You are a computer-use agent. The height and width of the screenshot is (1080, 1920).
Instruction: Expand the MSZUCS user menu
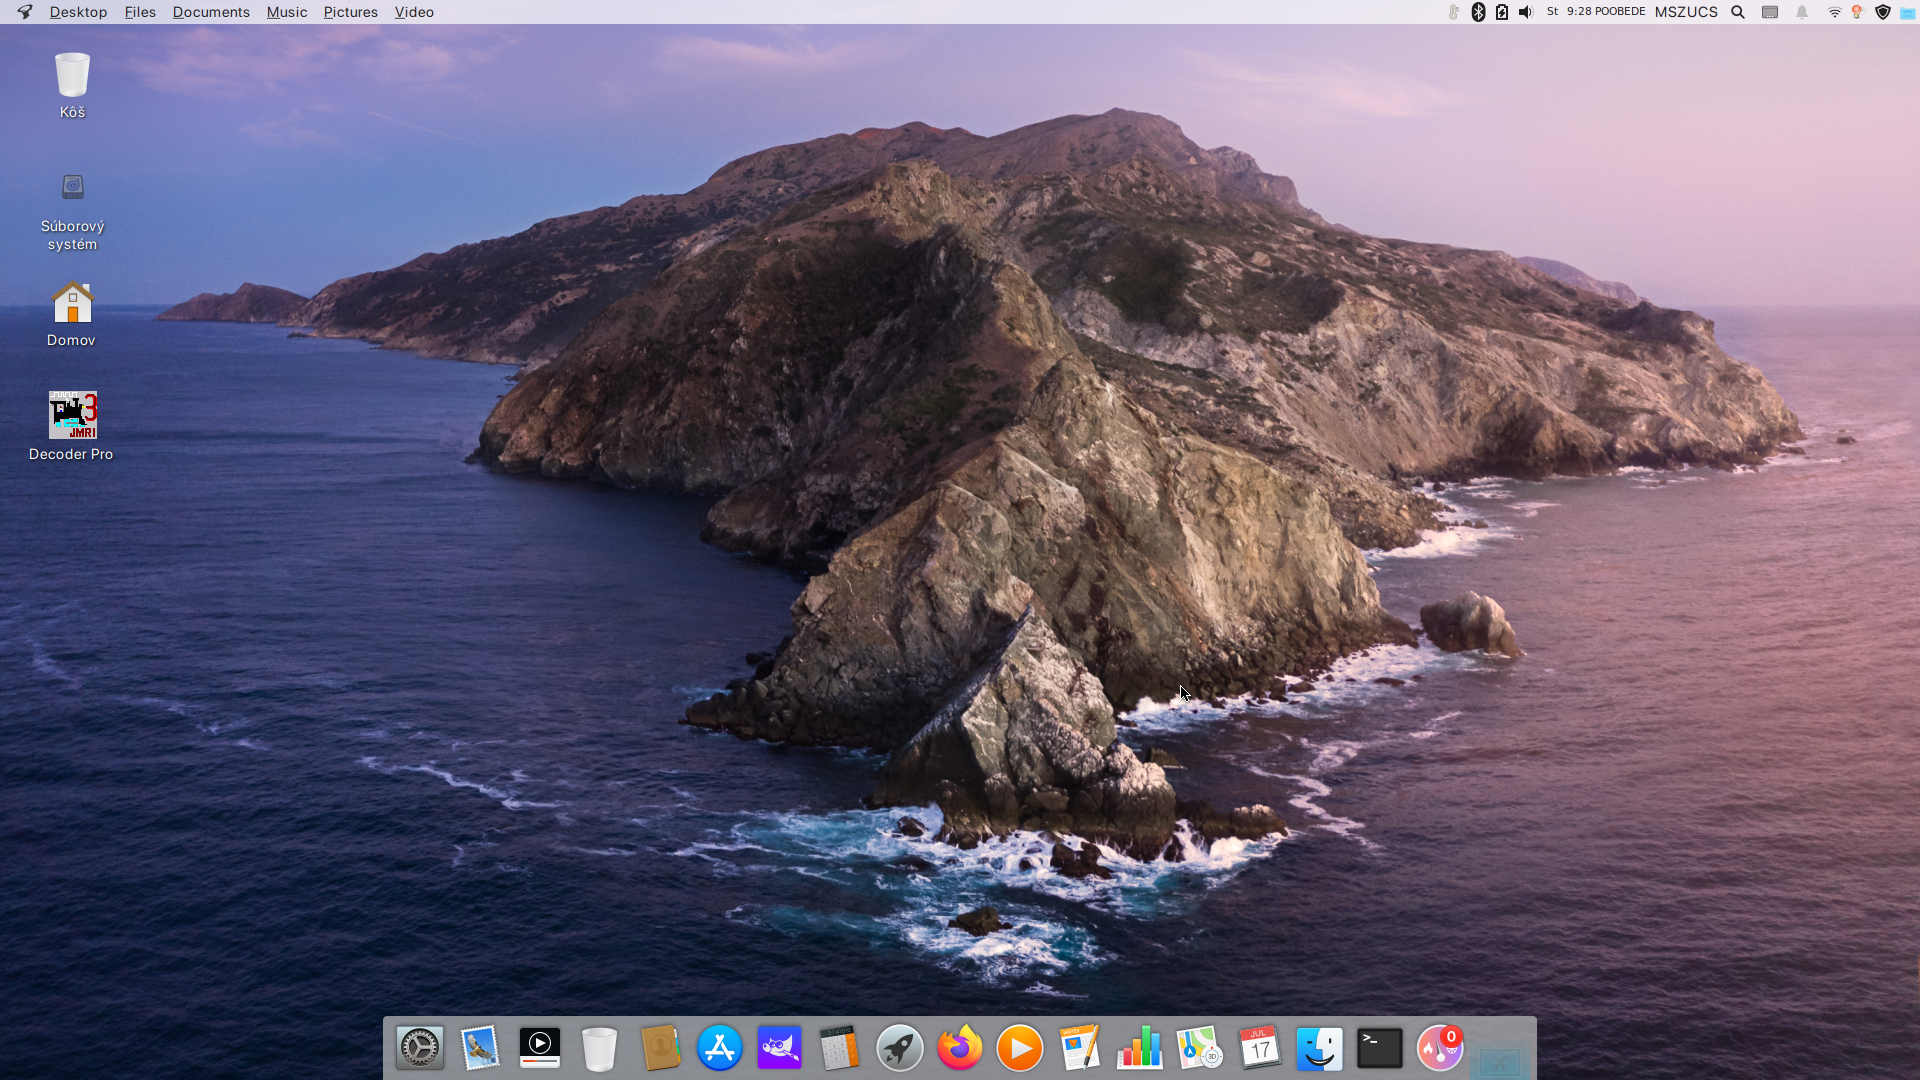1686,12
